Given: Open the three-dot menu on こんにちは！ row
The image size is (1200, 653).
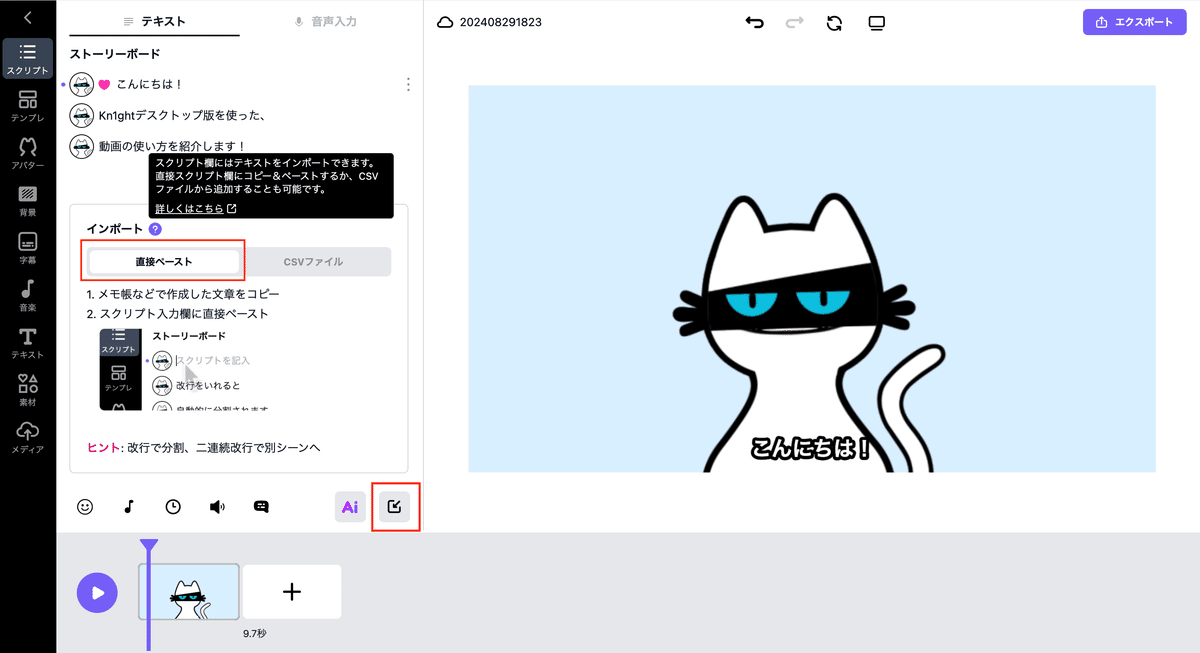Looking at the screenshot, I should tap(408, 85).
